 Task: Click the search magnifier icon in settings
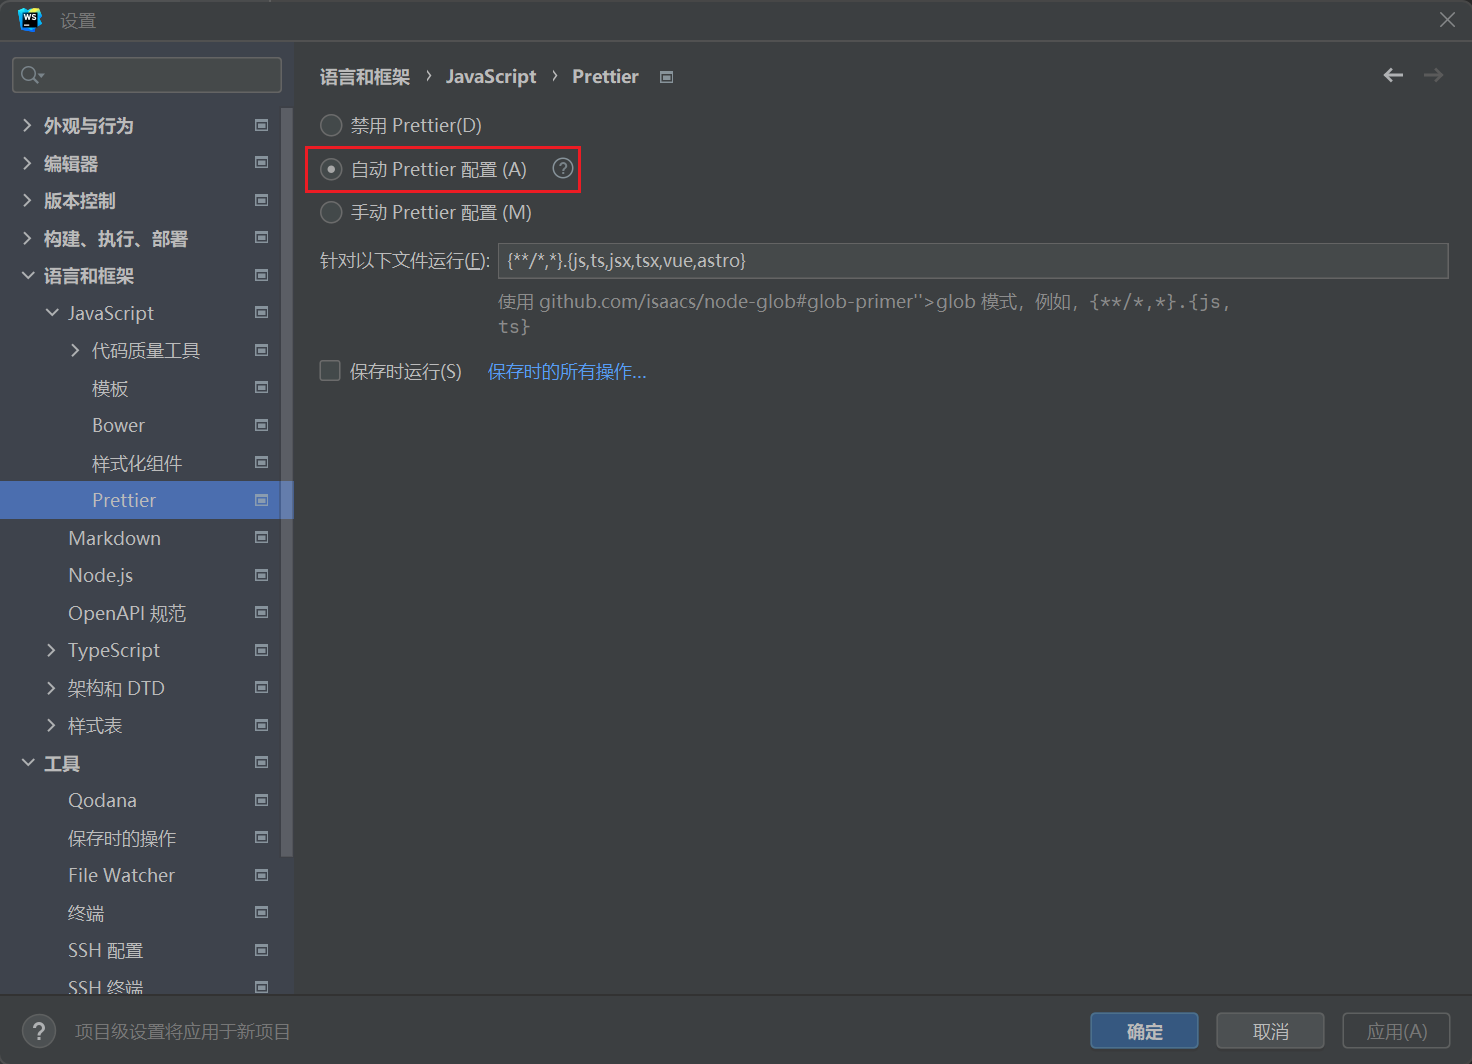pyautogui.click(x=31, y=75)
